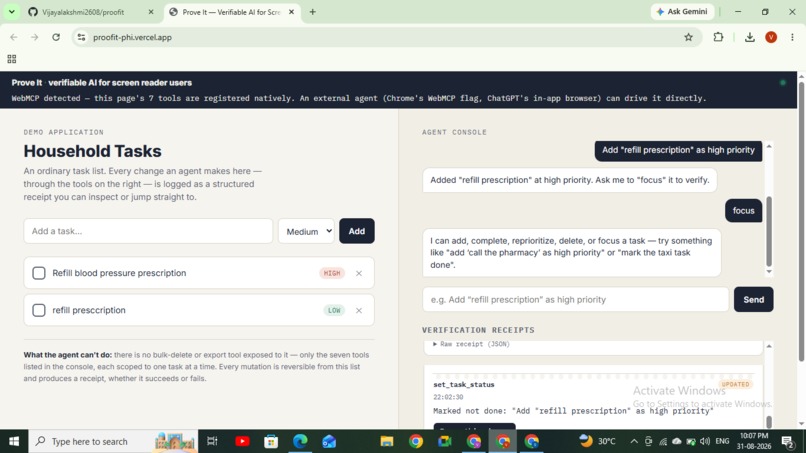
Task: Click the agent console scrollbar thumb
Action: [769, 231]
